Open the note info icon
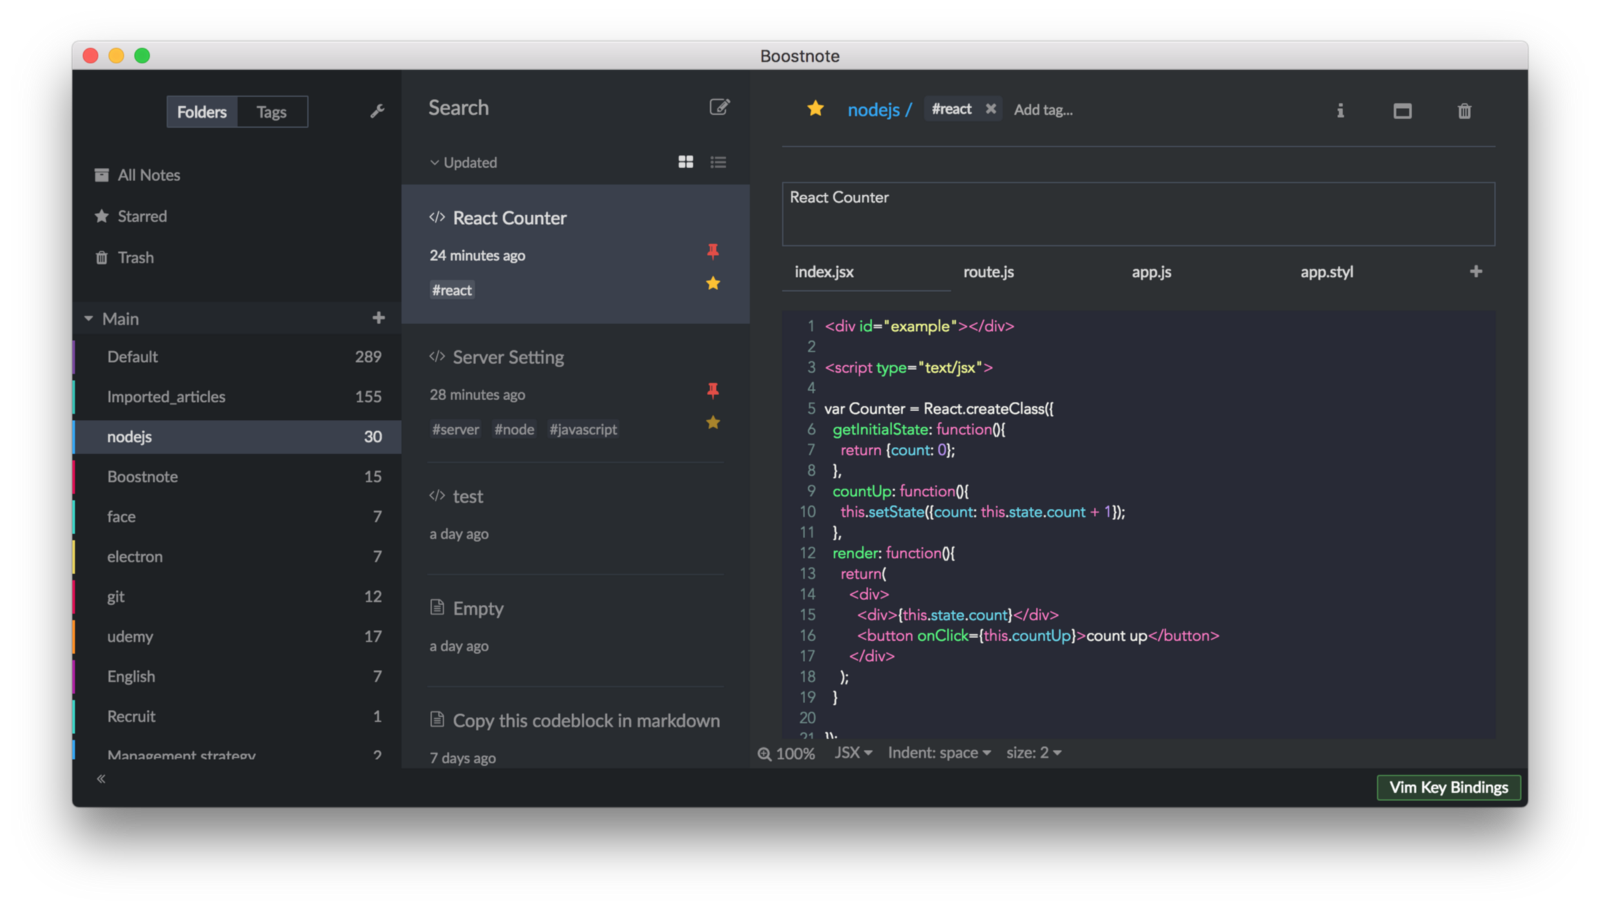1600x910 pixels. pos(1340,111)
